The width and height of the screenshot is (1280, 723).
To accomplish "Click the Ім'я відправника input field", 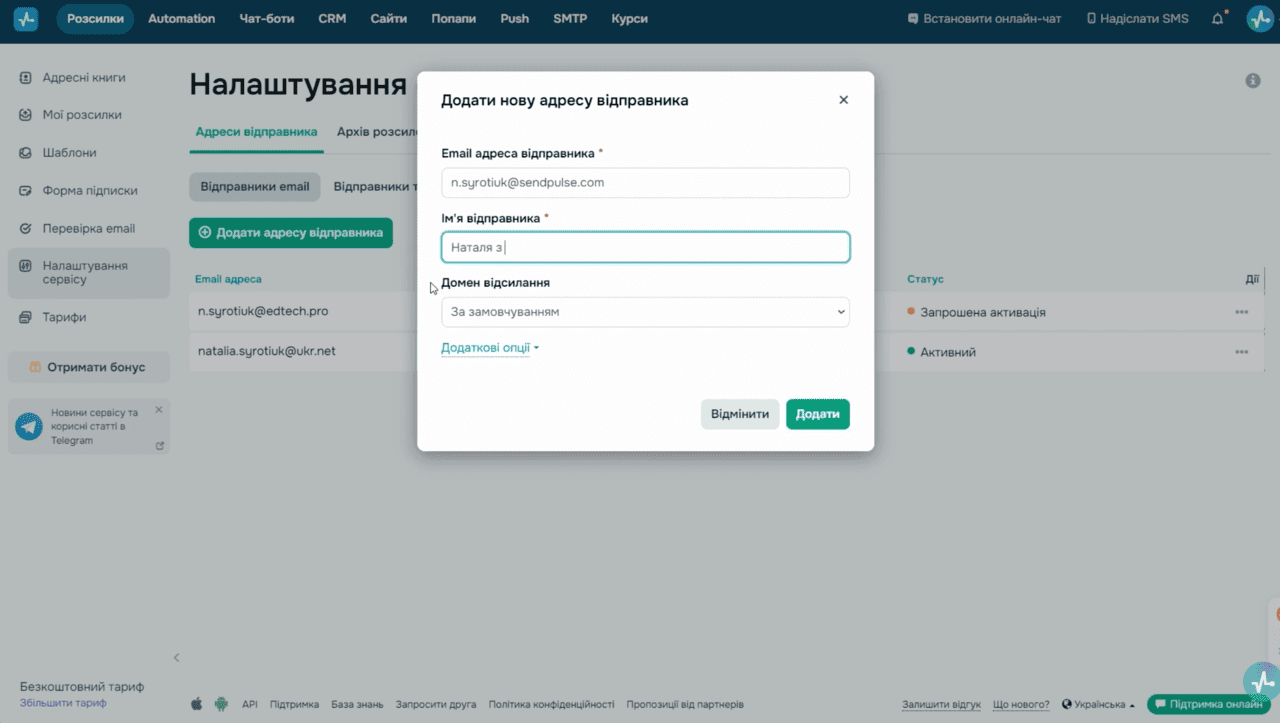I will [x=645, y=248].
